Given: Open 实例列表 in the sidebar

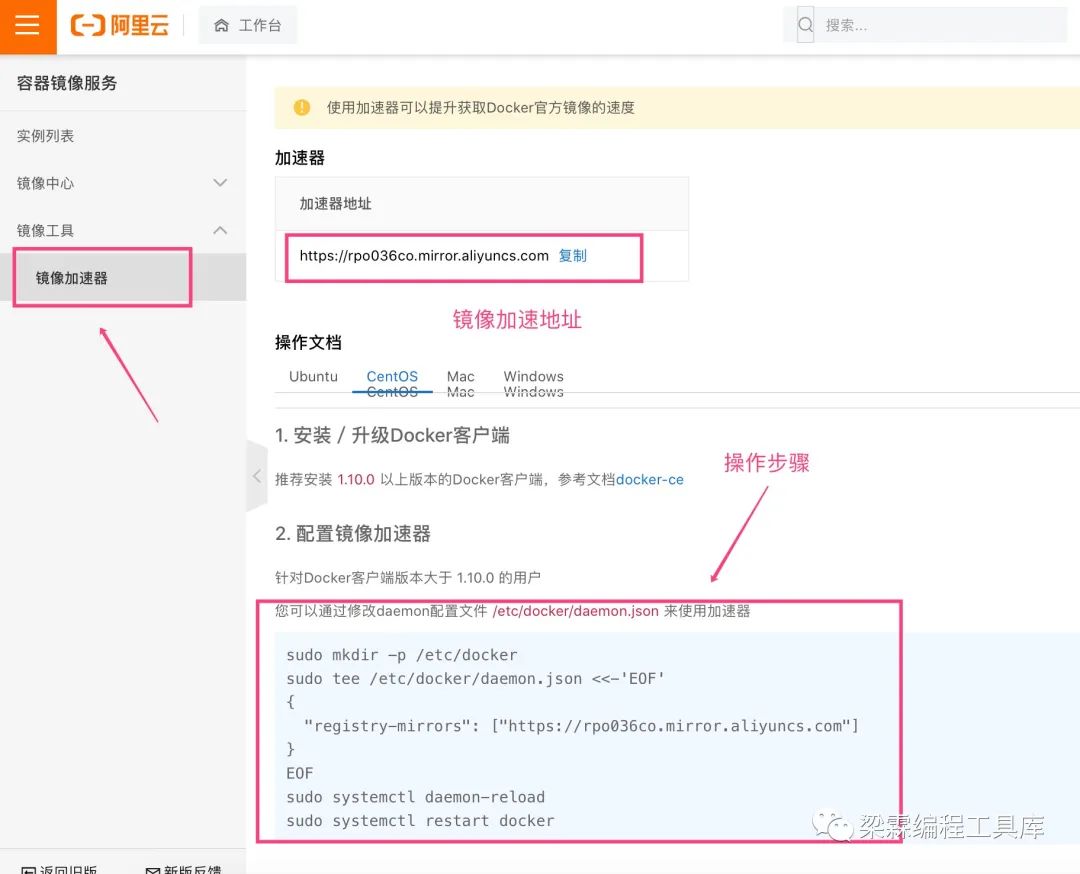Looking at the screenshot, I should (x=45, y=136).
